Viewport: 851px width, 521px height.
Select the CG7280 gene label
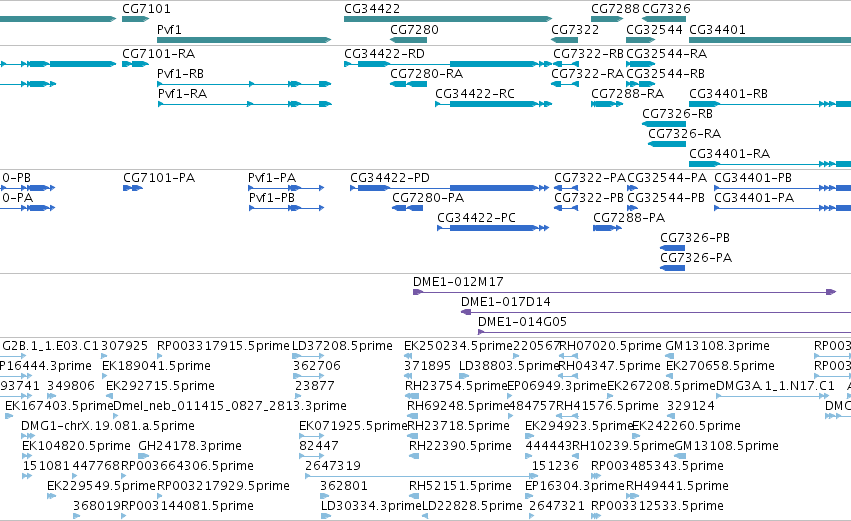click(x=414, y=30)
